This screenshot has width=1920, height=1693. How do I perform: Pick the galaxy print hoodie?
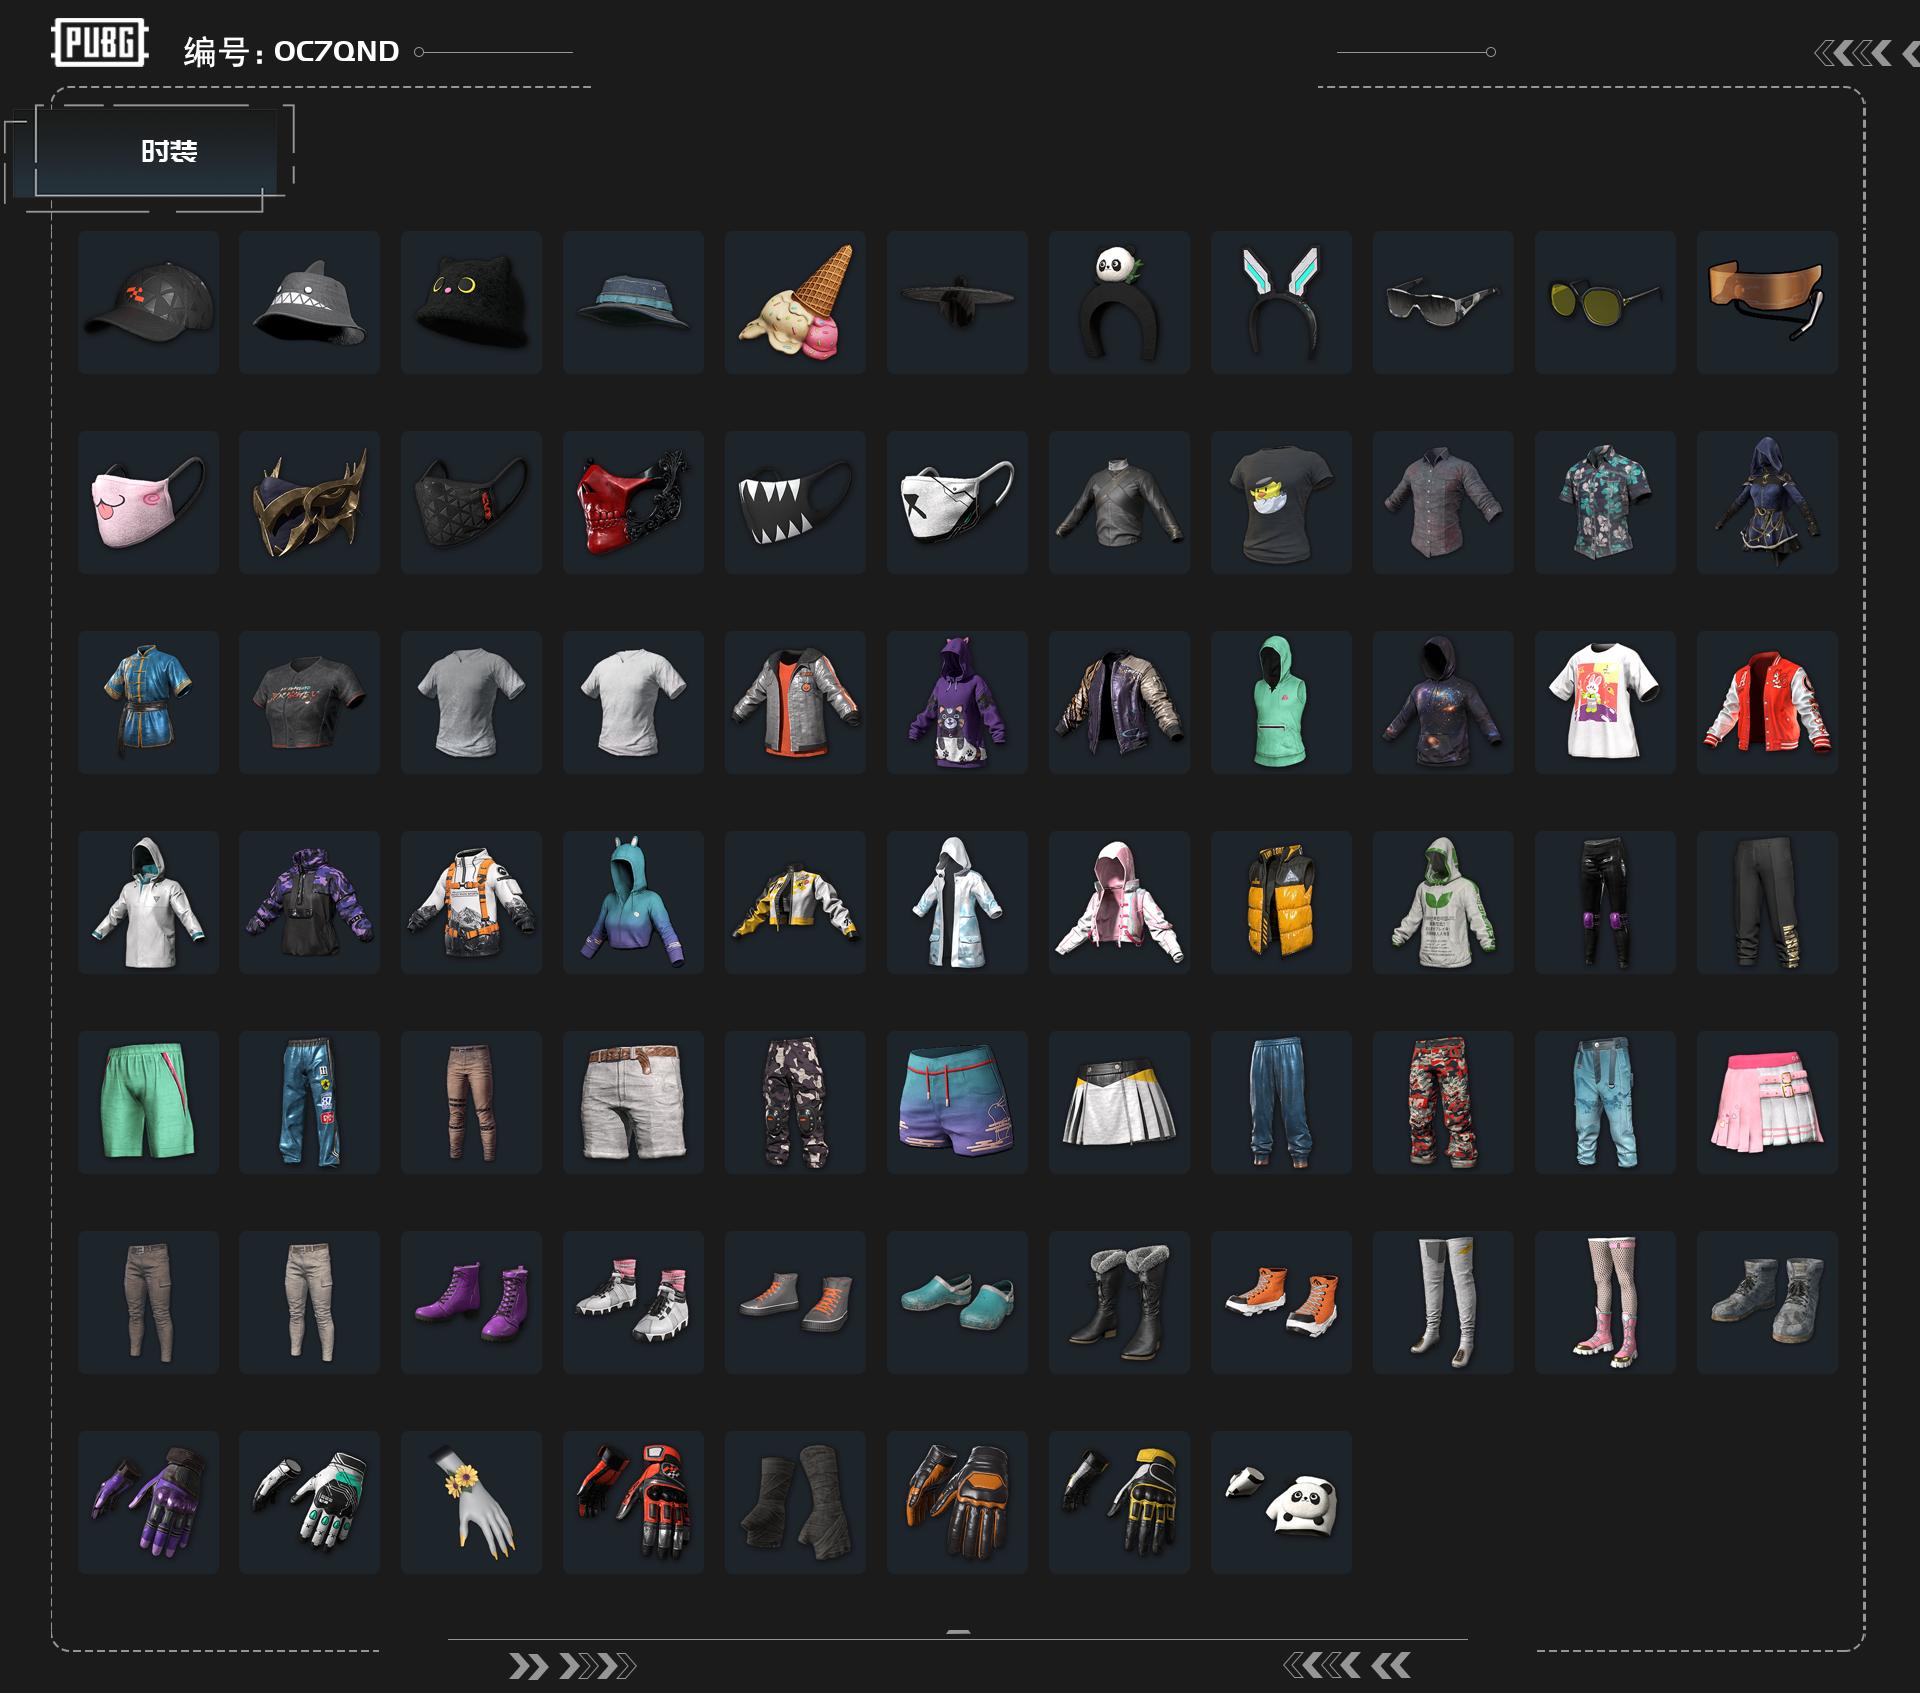point(1443,702)
